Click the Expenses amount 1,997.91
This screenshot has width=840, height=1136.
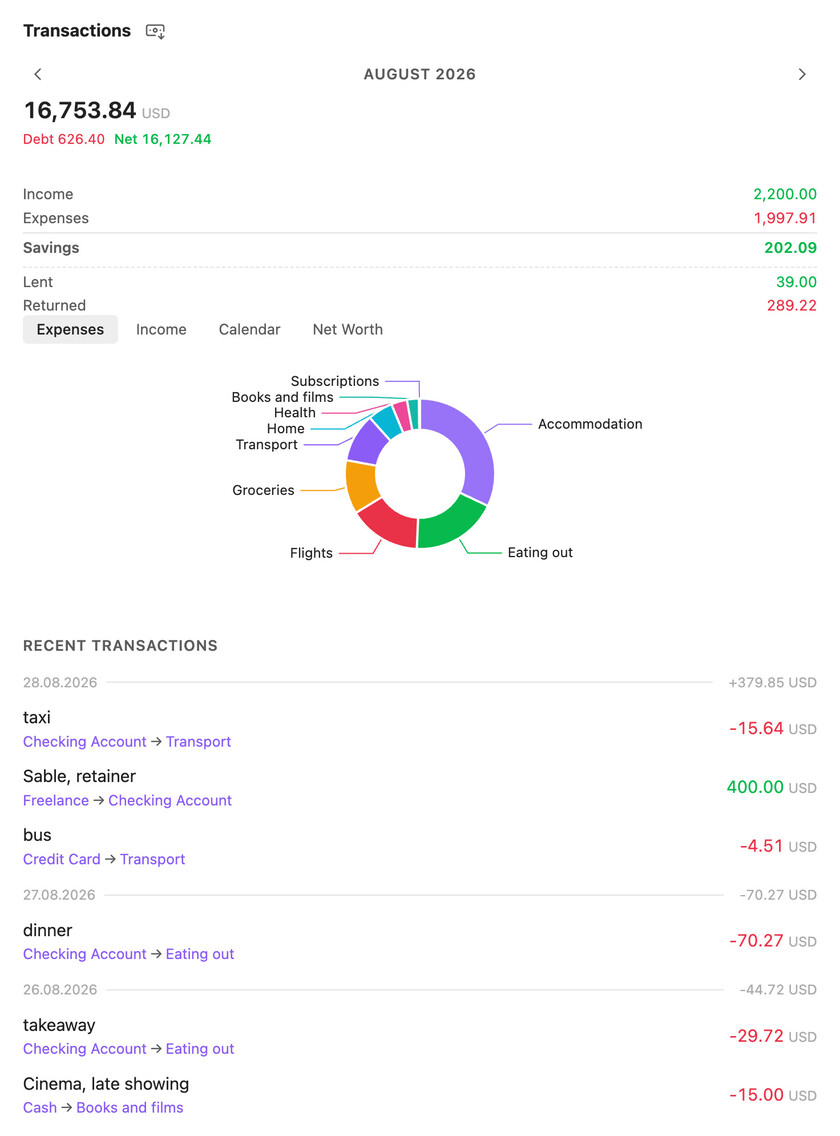(x=785, y=218)
